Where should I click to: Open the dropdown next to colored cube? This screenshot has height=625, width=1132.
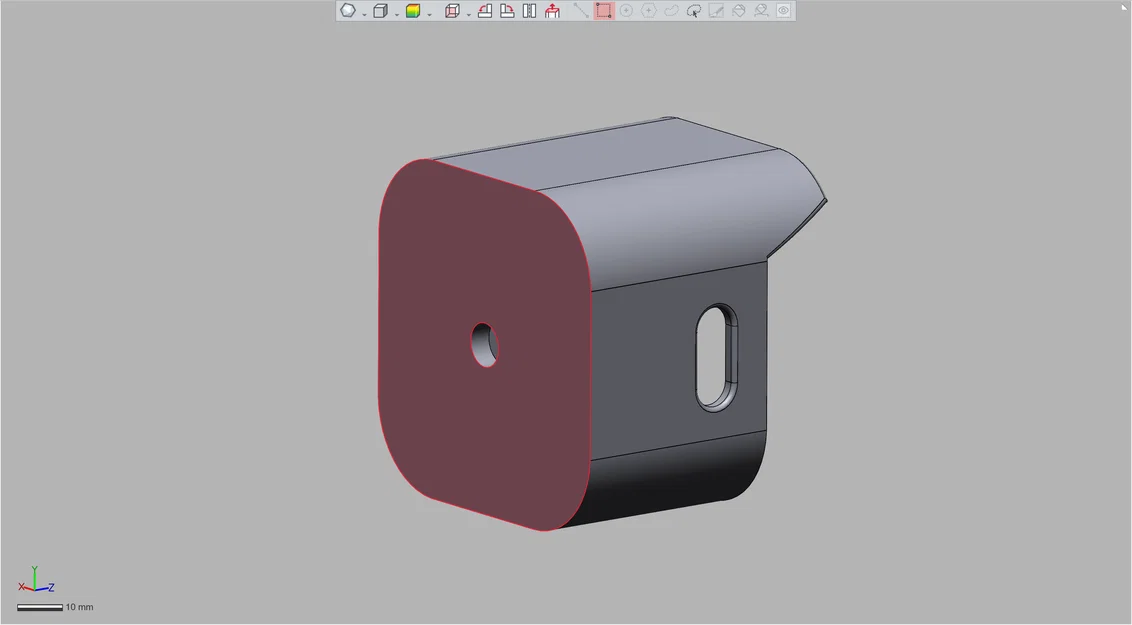[430, 14]
